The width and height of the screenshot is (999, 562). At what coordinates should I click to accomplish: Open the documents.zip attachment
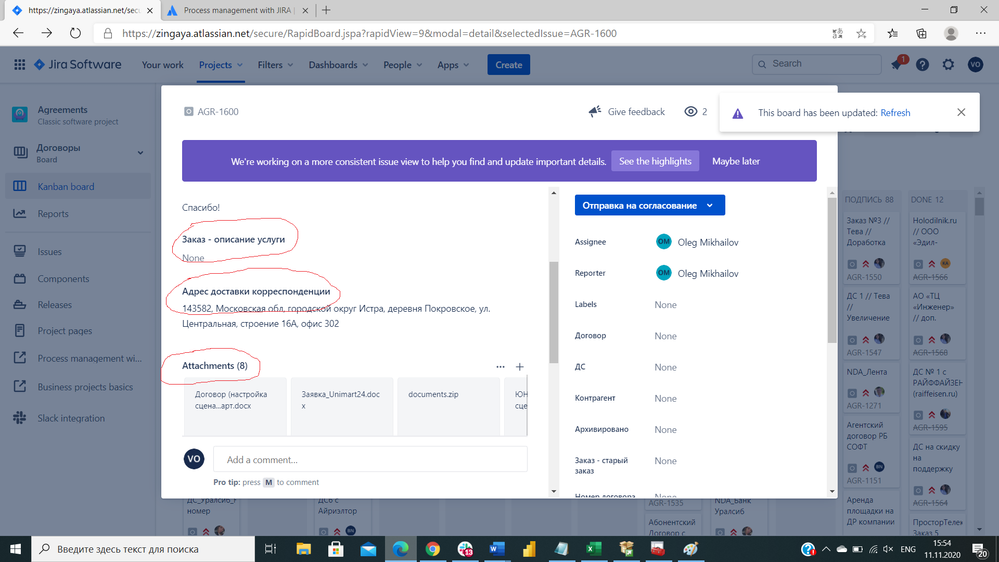(x=449, y=407)
